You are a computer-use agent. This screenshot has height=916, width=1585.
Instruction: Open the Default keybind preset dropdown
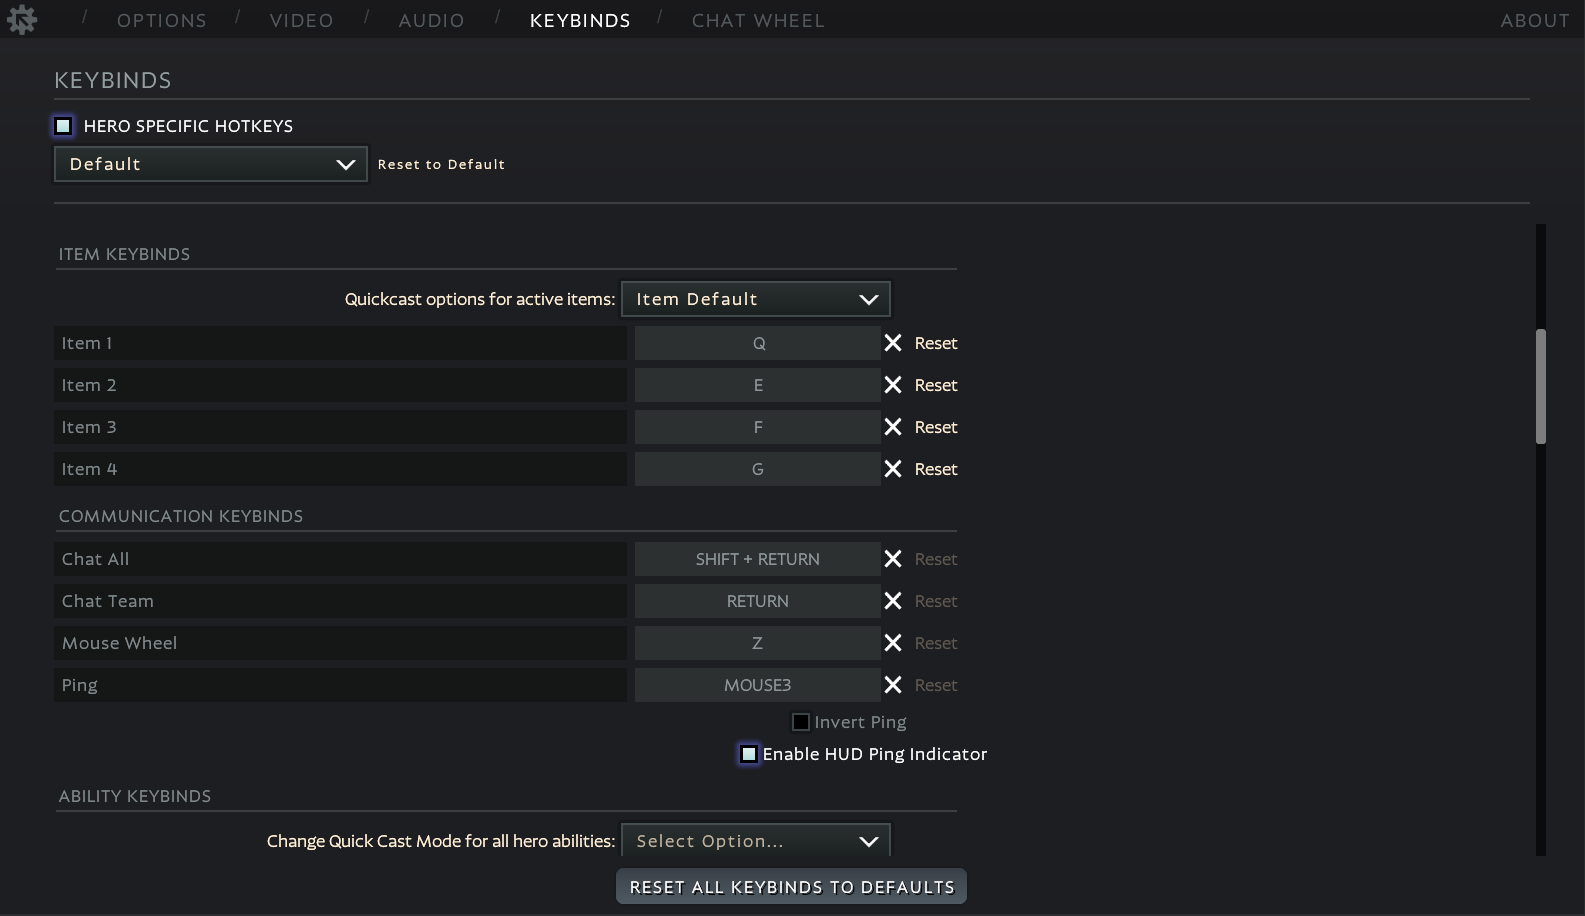click(x=210, y=164)
